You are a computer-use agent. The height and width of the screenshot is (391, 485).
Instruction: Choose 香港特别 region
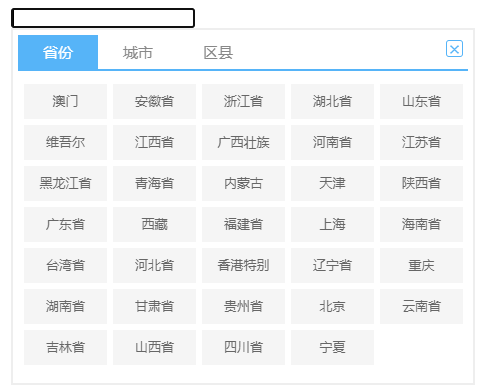pos(243,265)
